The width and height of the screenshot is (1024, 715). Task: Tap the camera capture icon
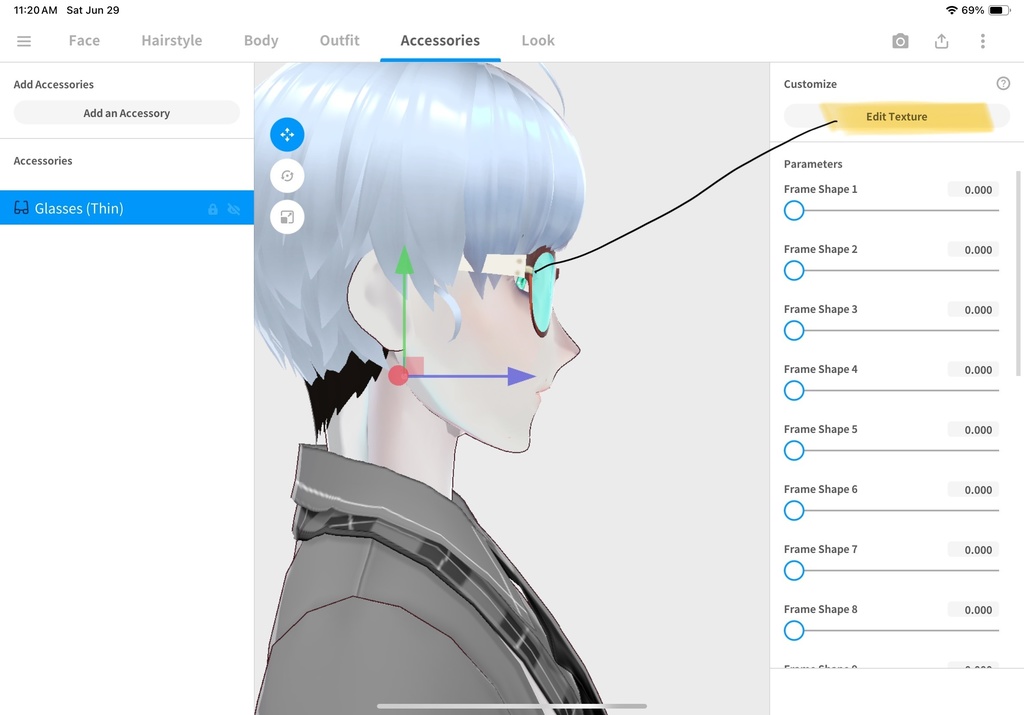coord(900,41)
